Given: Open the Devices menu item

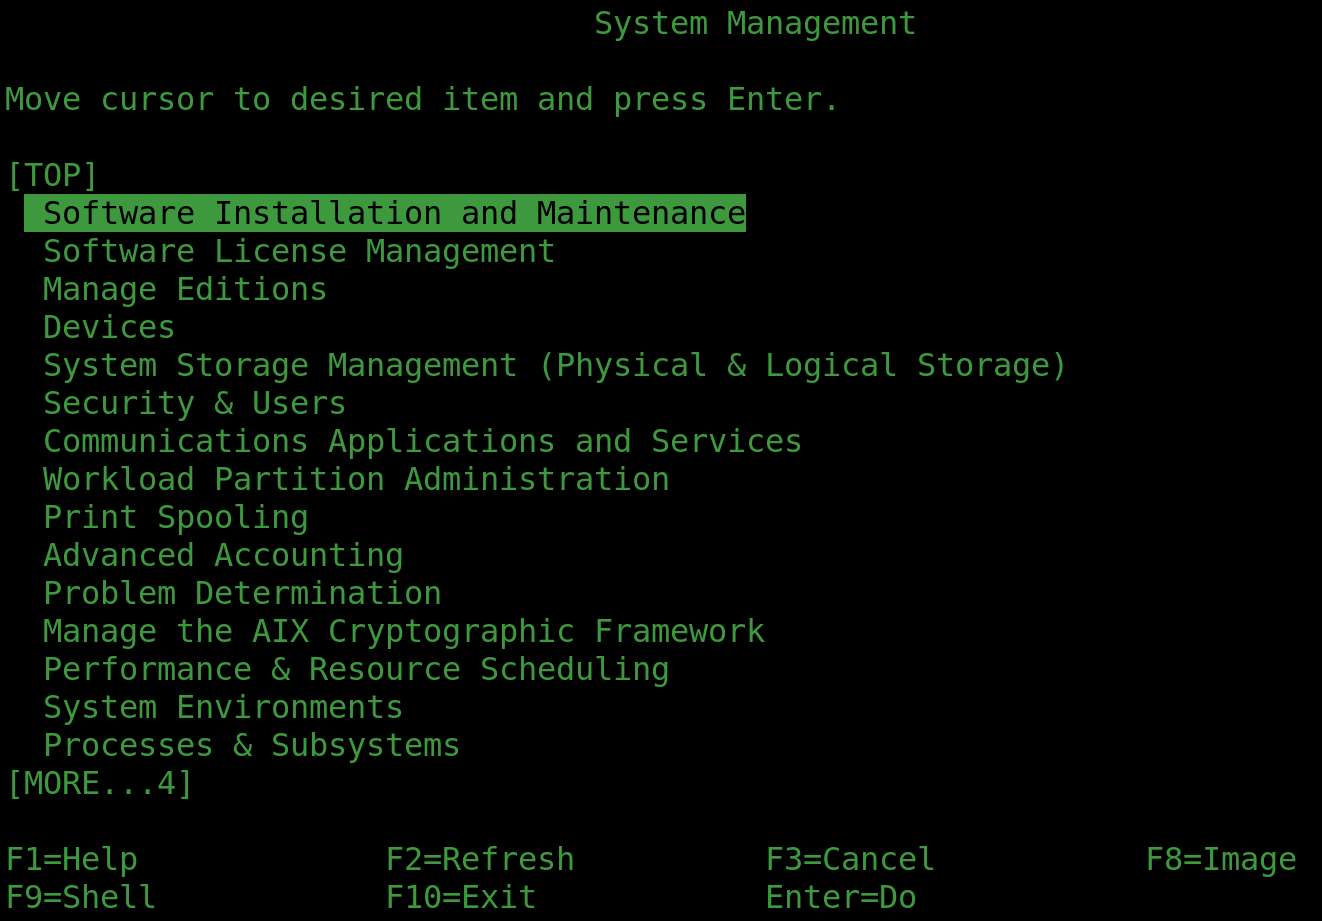Looking at the screenshot, I should click(108, 326).
